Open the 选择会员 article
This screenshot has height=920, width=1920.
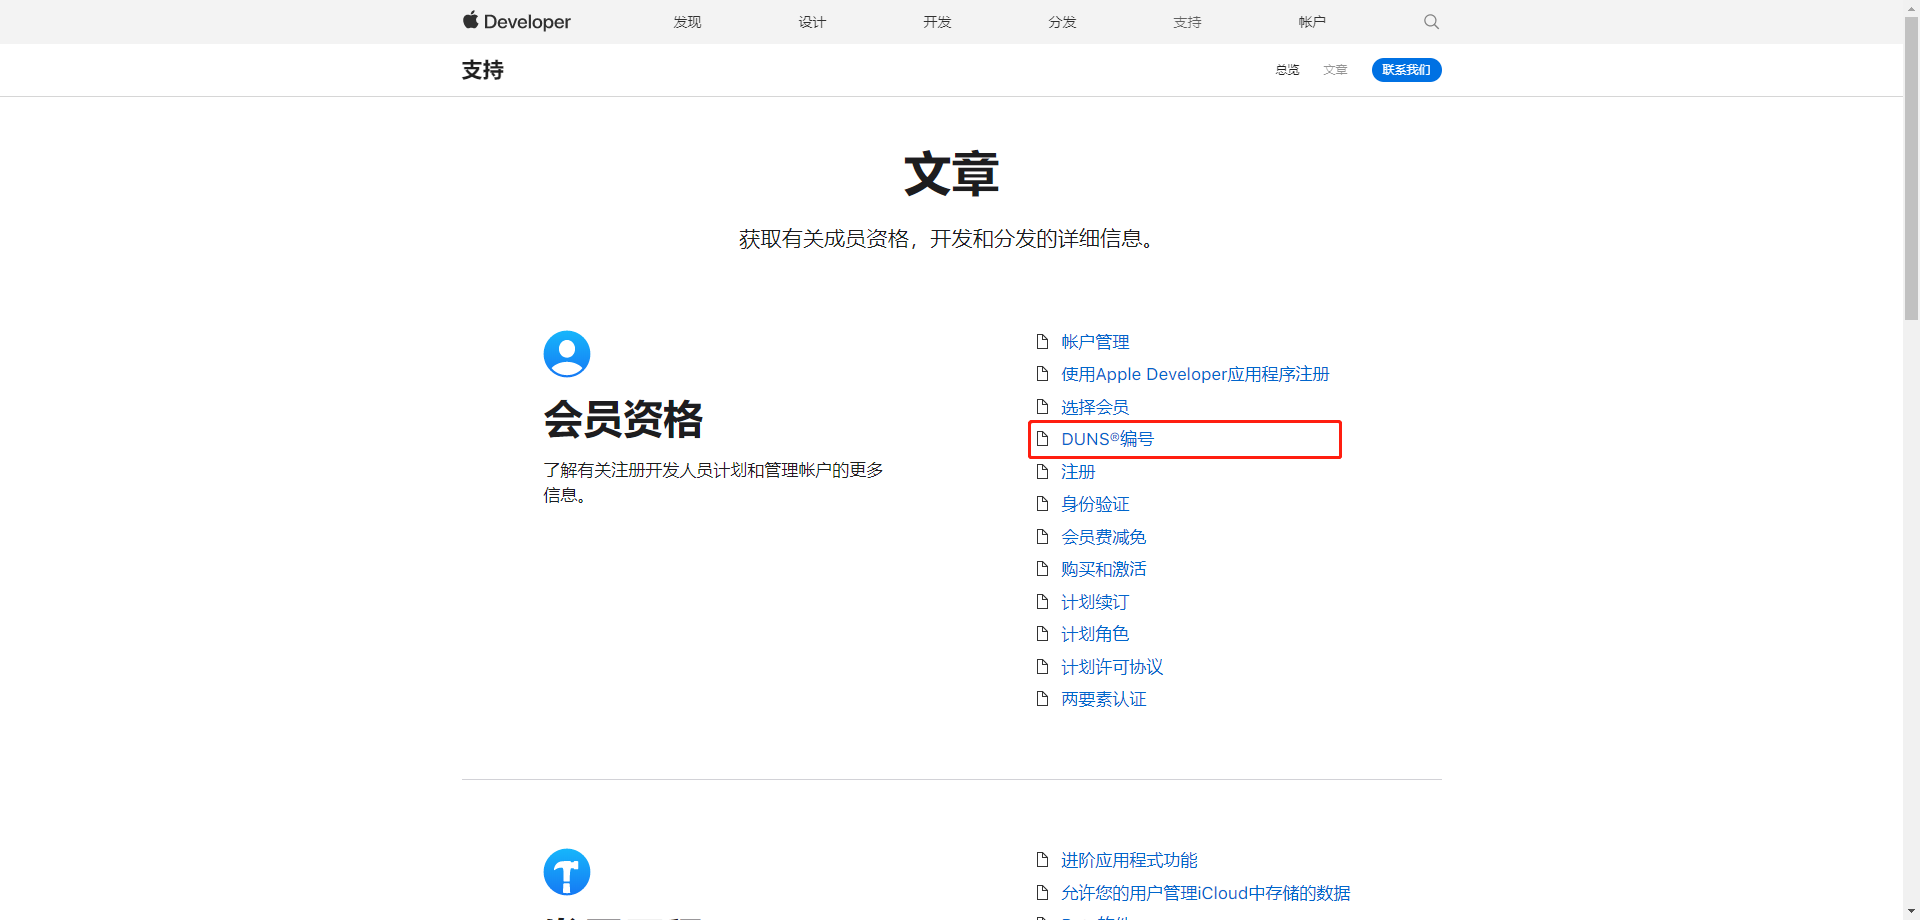1095,407
